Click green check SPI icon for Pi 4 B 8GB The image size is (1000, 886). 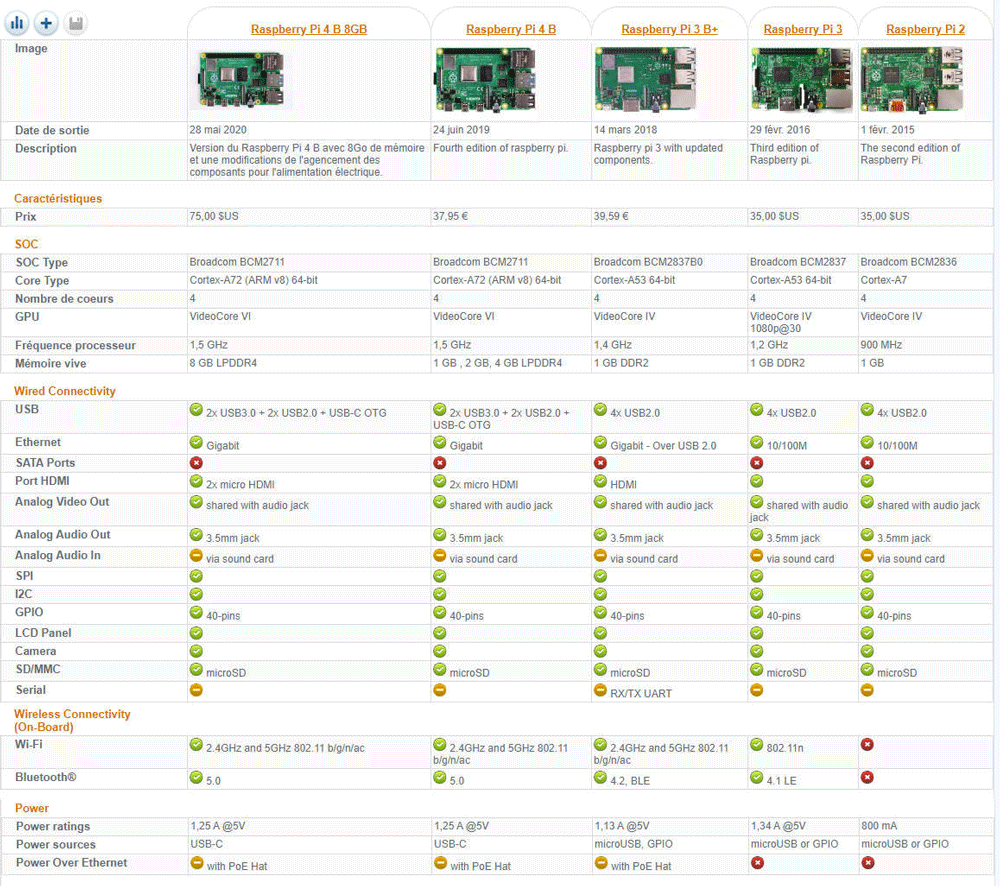tap(196, 576)
